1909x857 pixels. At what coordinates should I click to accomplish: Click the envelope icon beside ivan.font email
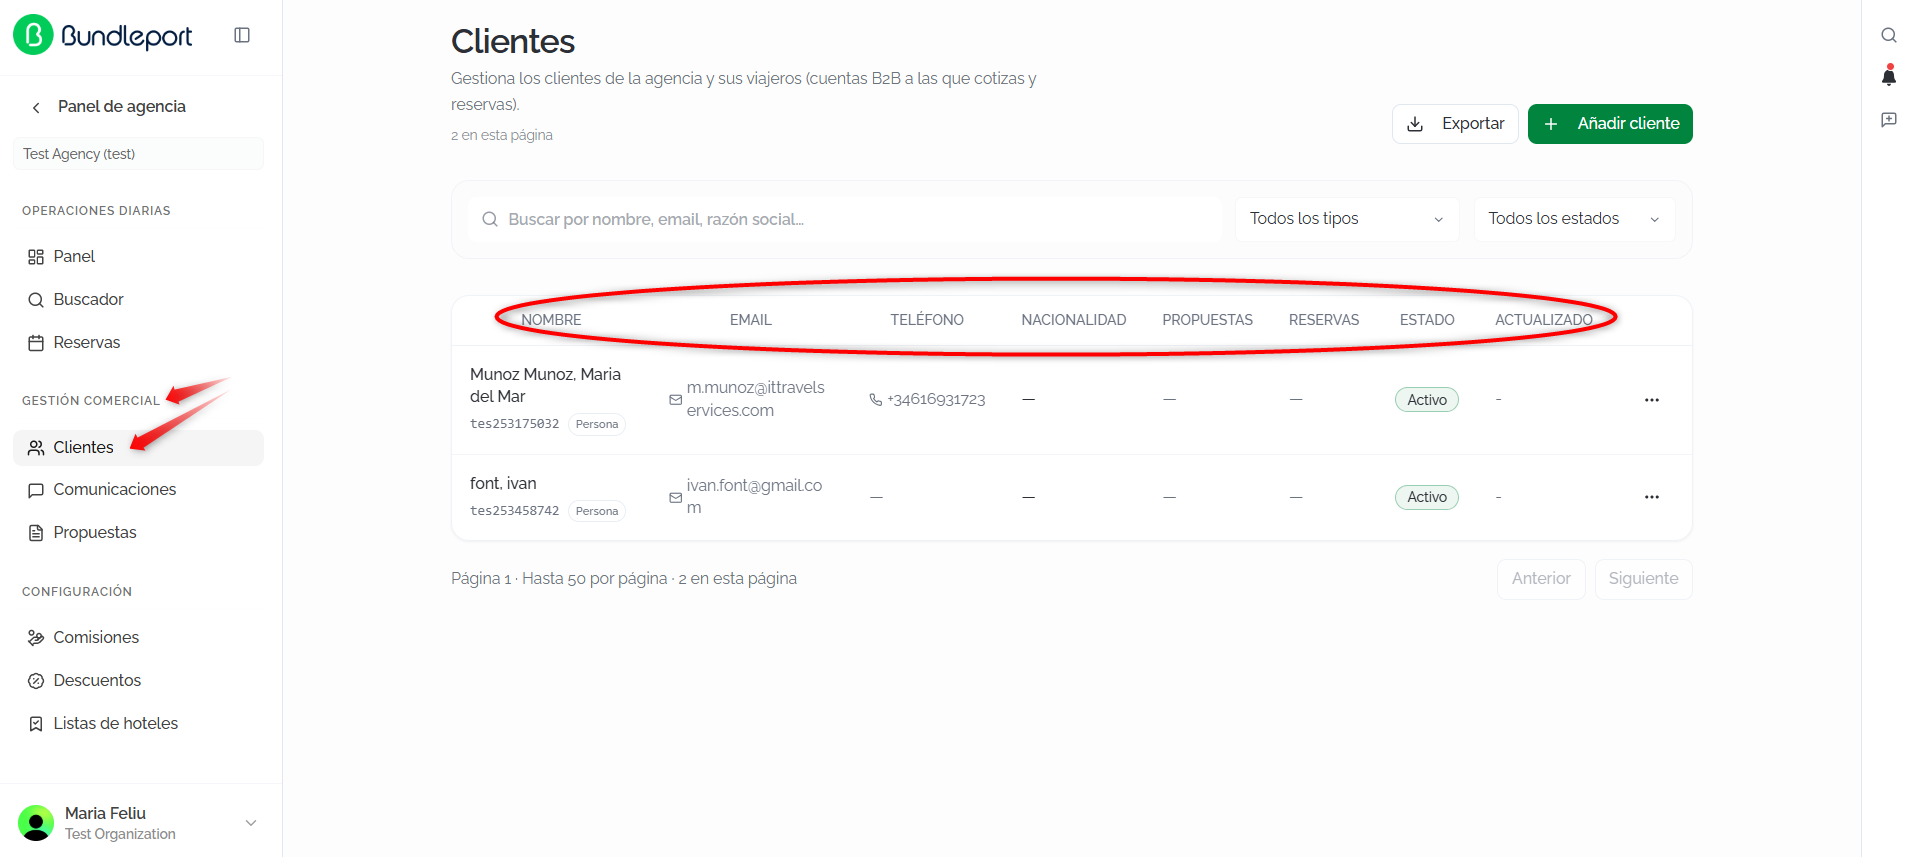tap(676, 498)
